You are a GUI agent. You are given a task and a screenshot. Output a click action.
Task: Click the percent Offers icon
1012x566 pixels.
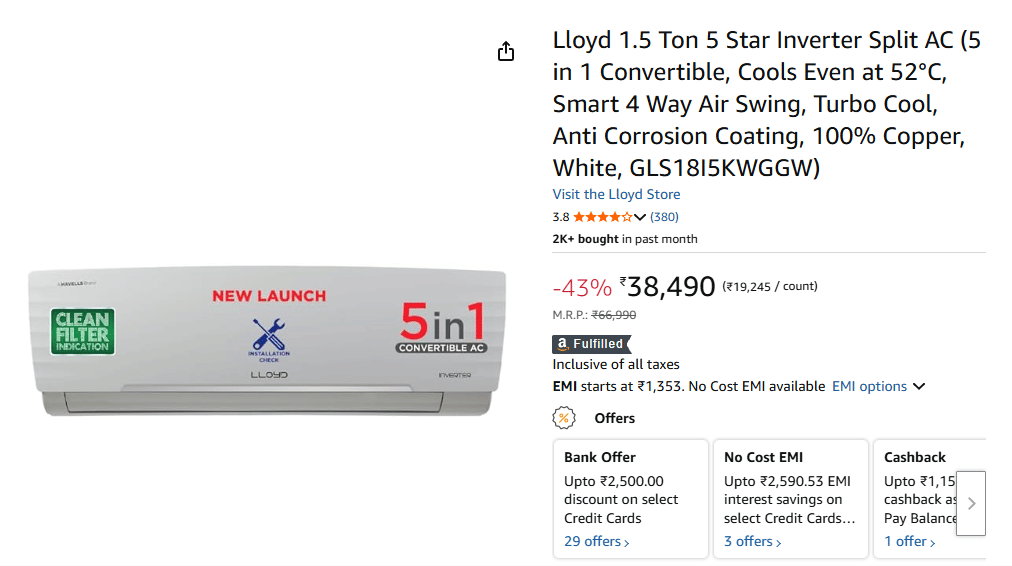(565, 418)
